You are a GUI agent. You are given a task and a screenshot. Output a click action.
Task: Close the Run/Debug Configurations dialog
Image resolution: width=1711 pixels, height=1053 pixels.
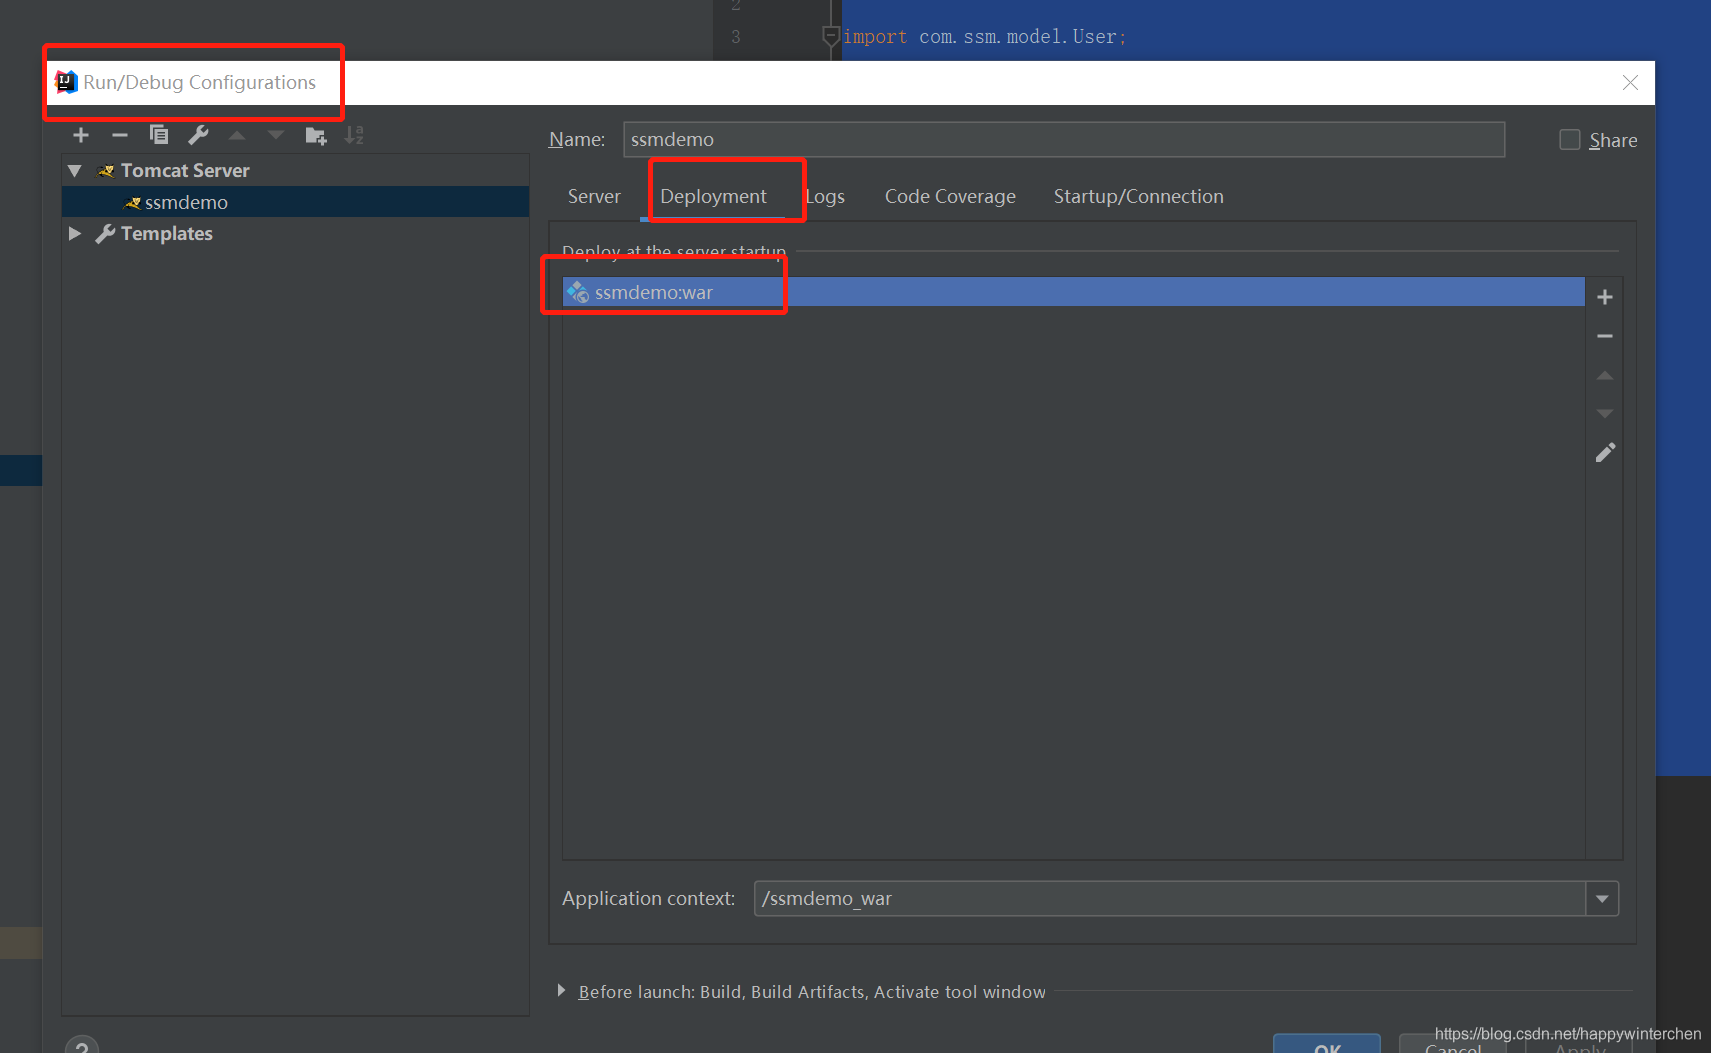click(x=1630, y=82)
